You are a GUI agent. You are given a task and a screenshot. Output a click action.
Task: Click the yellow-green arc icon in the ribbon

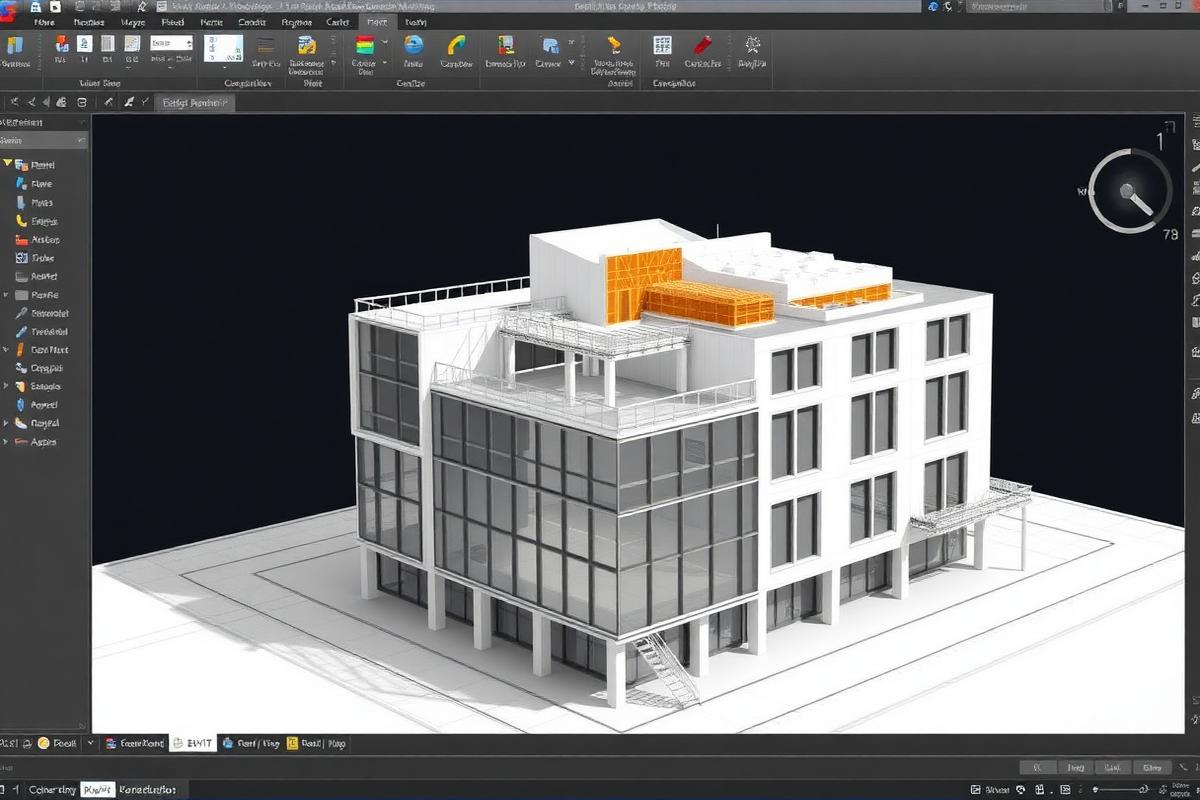[457, 45]
